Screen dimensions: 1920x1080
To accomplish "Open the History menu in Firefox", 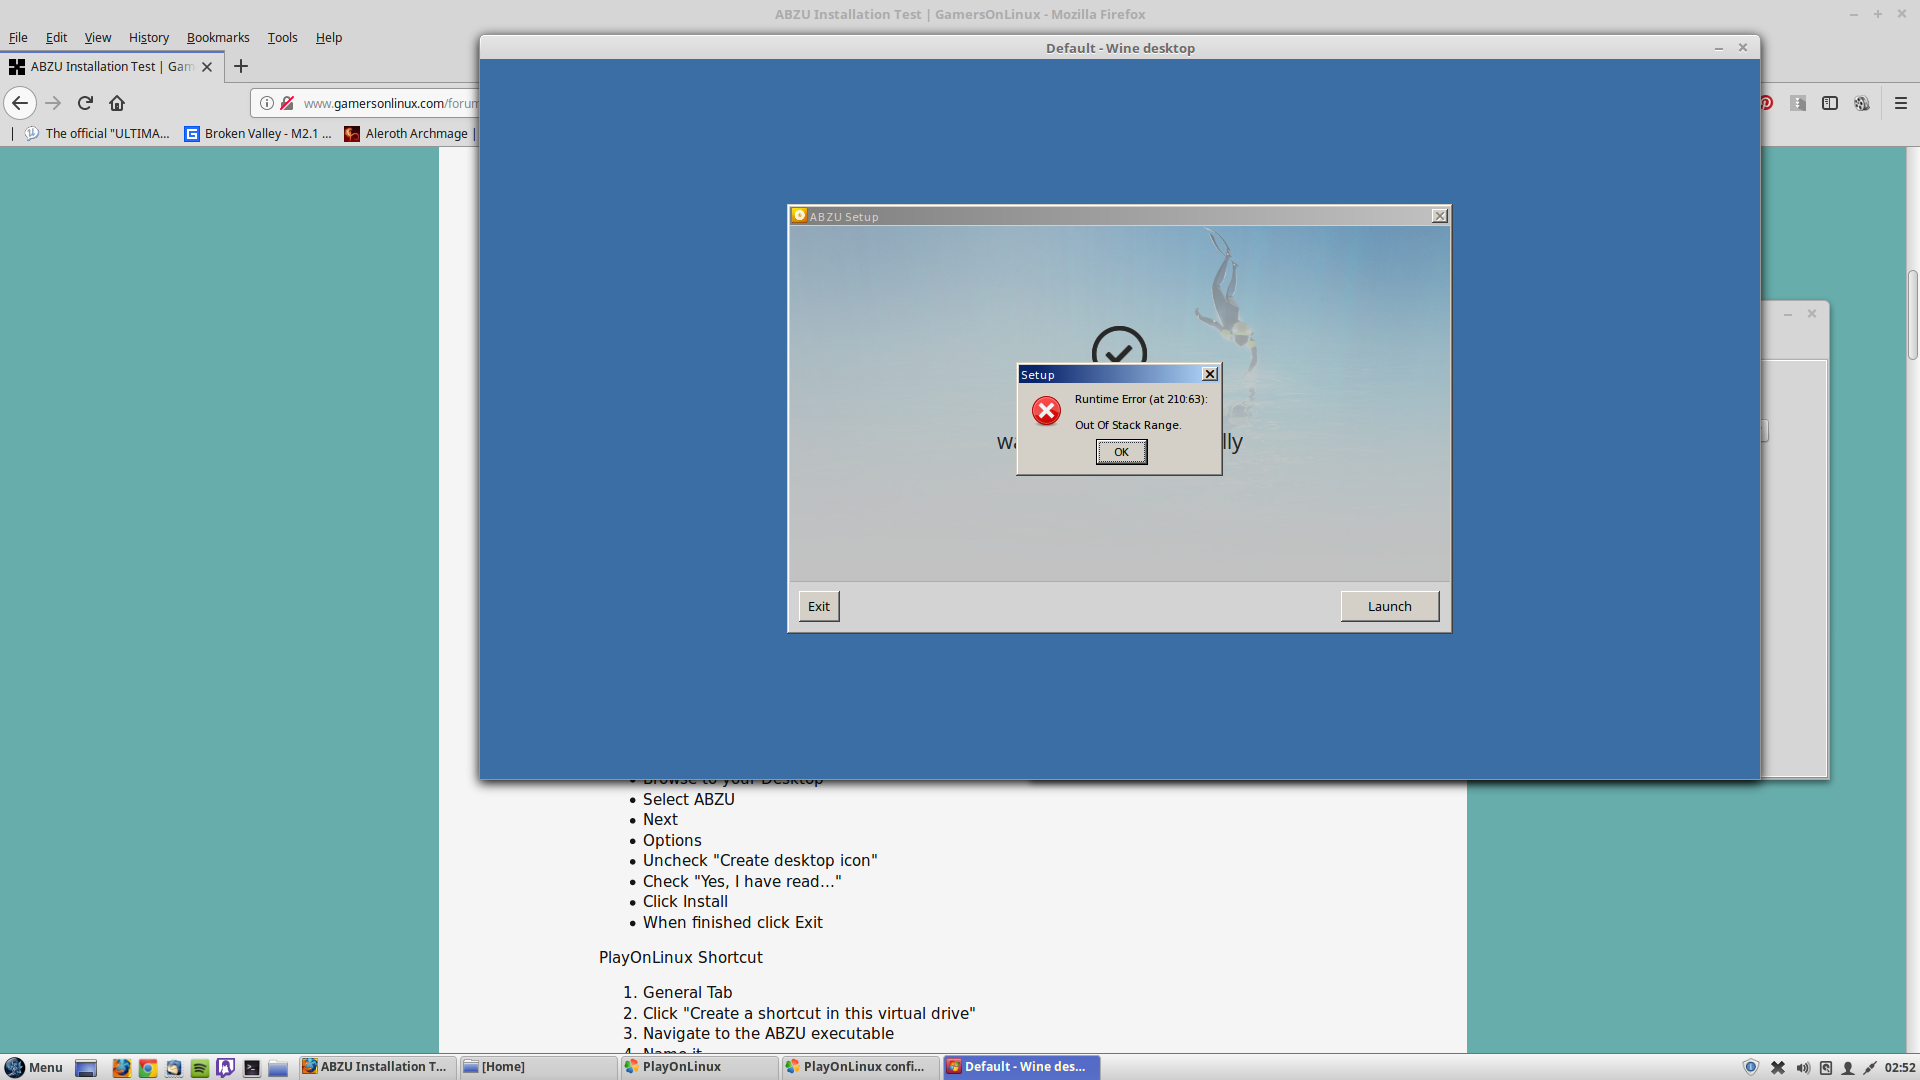I will (148, 37).
